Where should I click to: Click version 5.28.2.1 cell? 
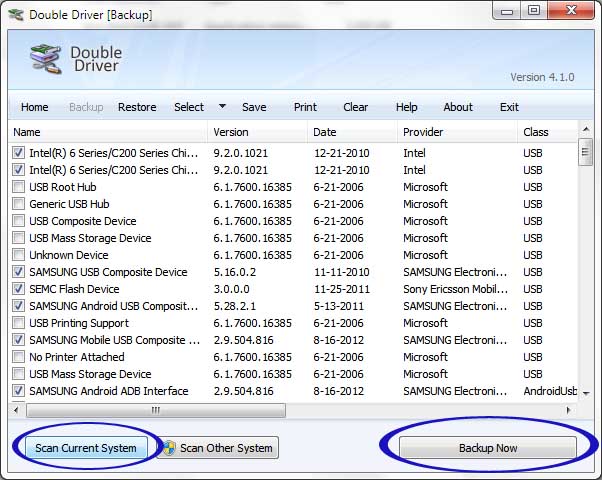pos(234,306)
